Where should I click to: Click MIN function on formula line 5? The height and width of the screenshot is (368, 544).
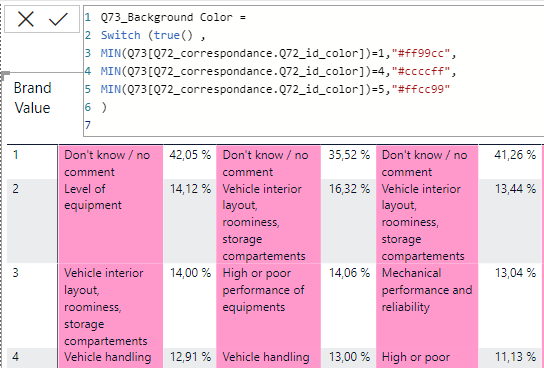(110, 89)
